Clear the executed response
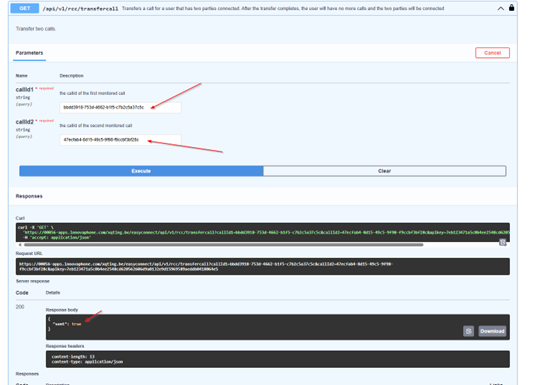This screenshot has width=545, height=385. (384, 171)
